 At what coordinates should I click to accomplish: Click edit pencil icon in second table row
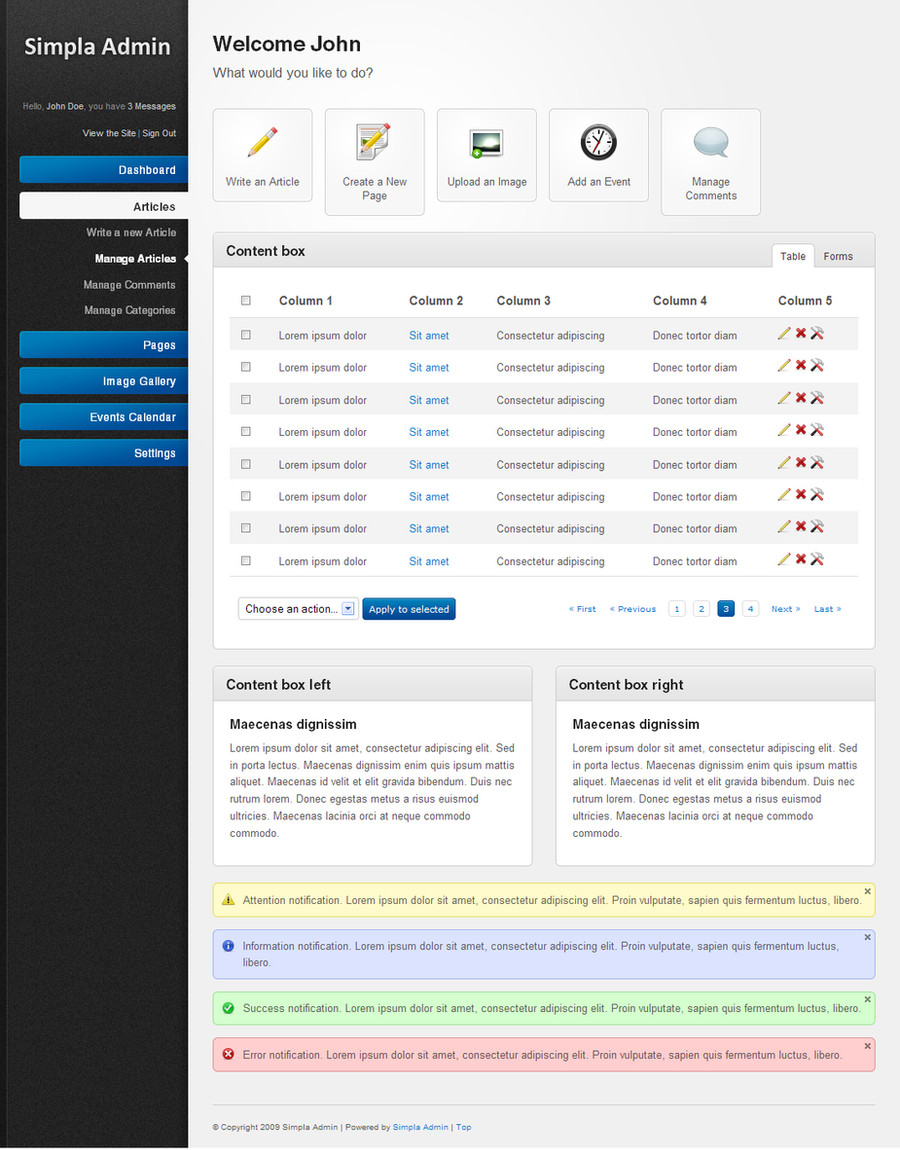coord(784,365)
